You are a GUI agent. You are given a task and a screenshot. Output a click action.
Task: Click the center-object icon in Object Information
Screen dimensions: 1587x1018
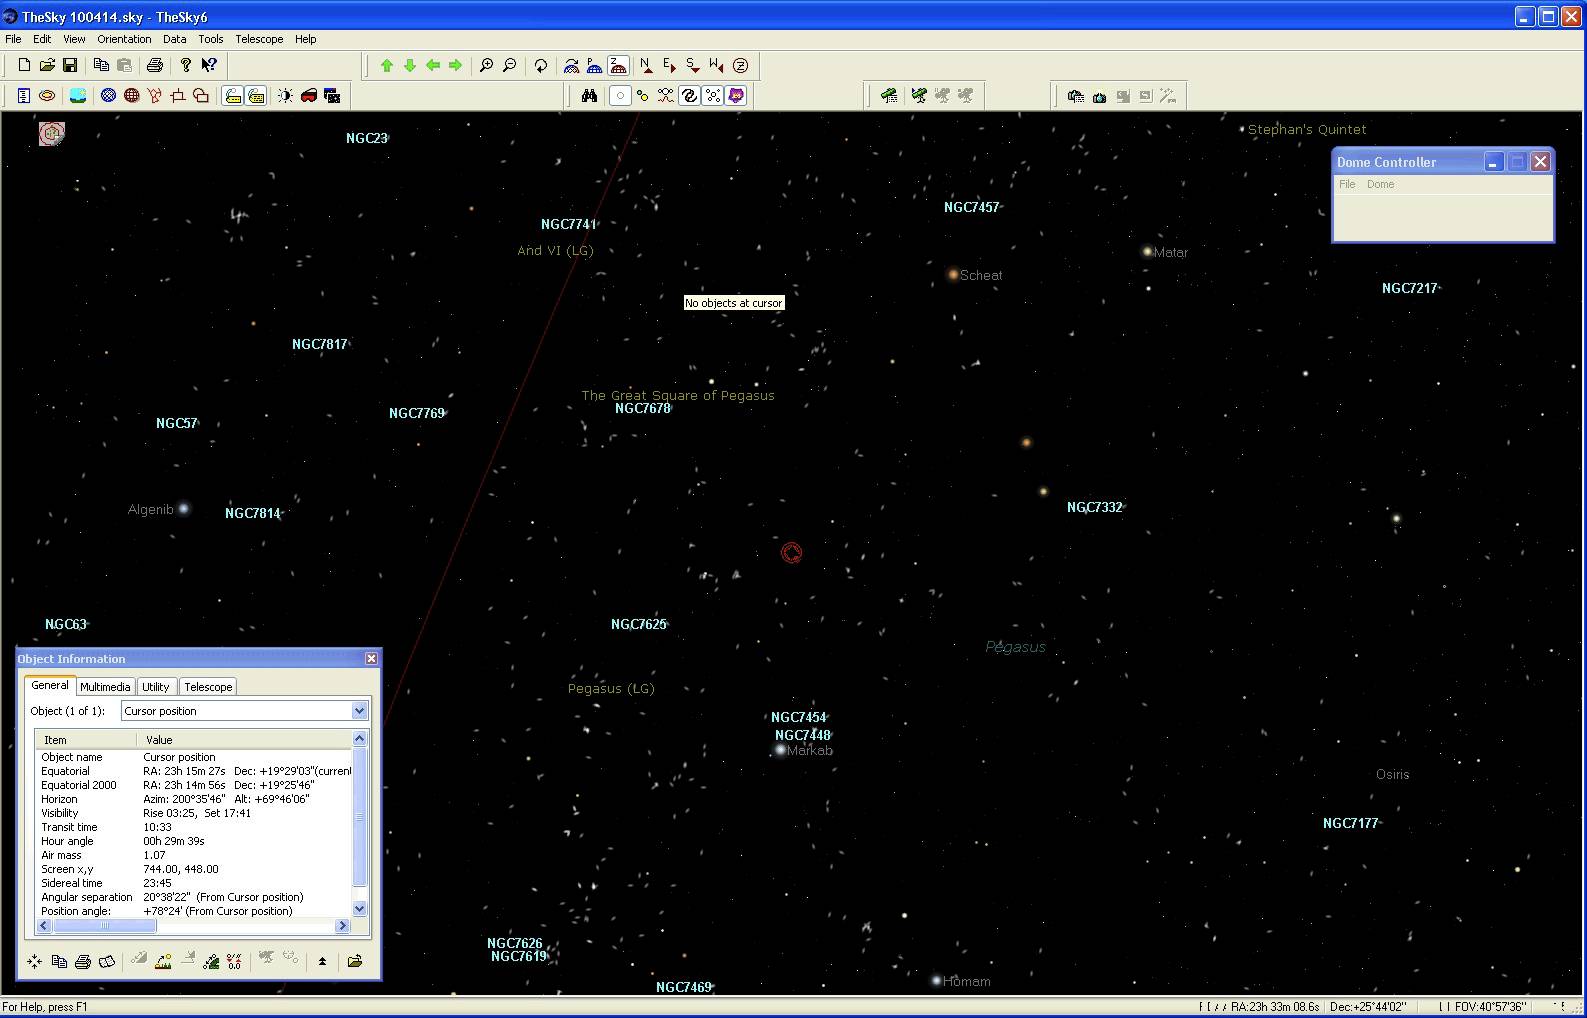[35, 961]
